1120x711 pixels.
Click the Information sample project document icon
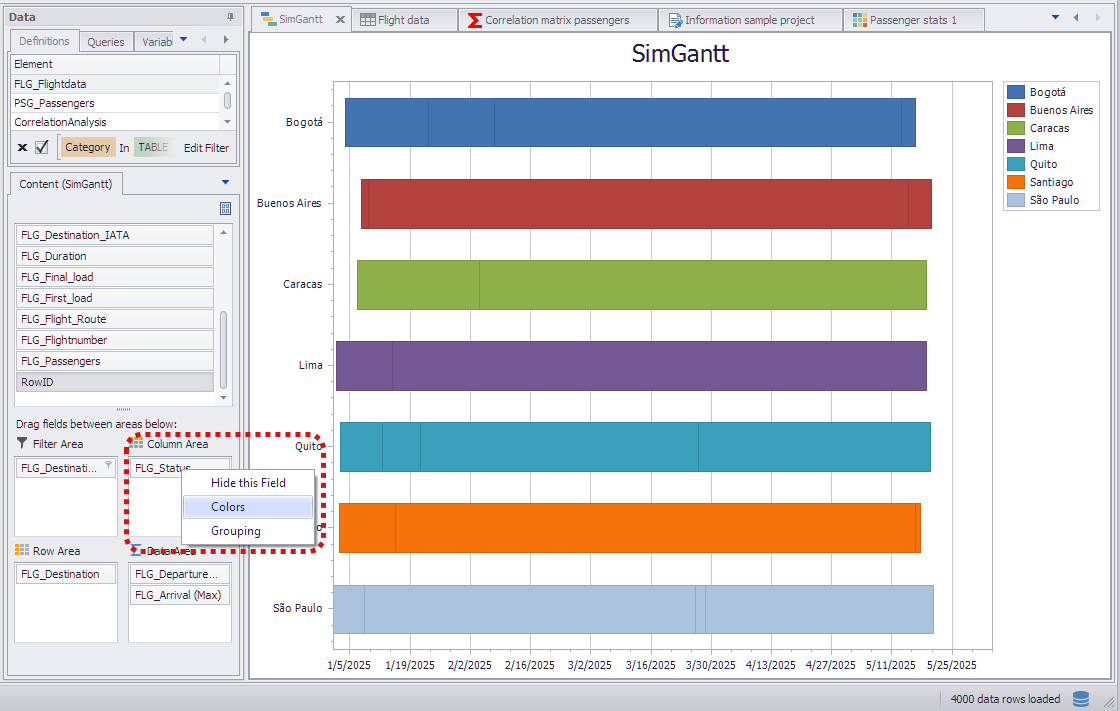pos(675,20)
